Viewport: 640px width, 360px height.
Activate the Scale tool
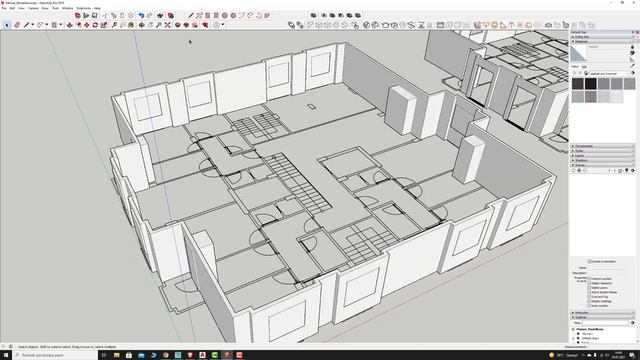(104, 25)
